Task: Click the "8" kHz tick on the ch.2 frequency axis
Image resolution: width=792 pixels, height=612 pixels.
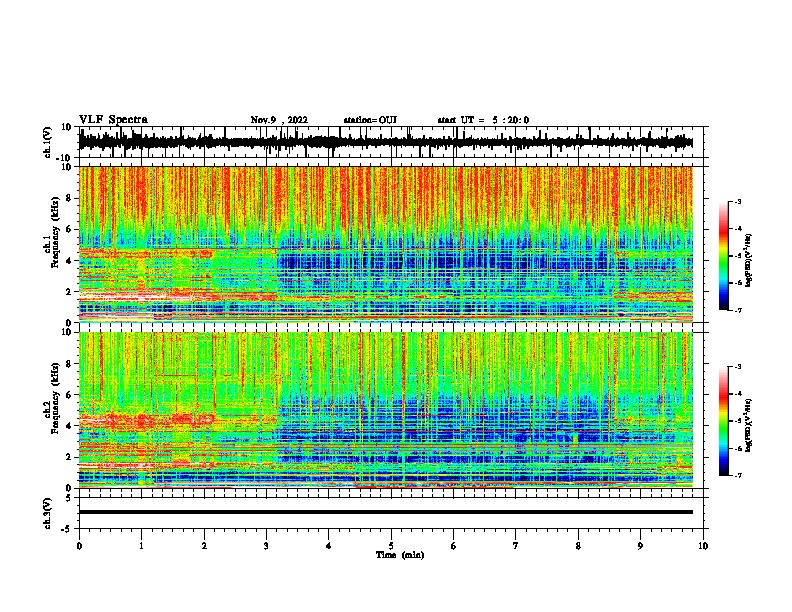Action: click(70, 363)
